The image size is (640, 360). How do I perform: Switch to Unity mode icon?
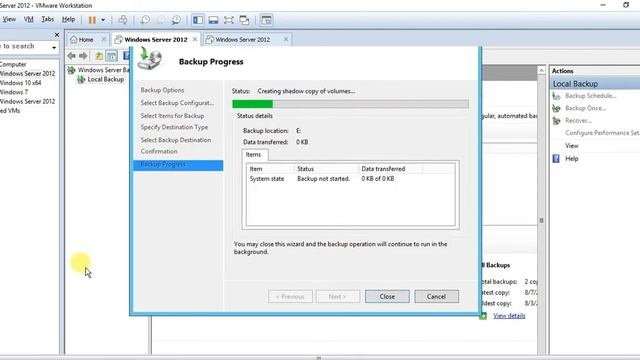[244, 20]
